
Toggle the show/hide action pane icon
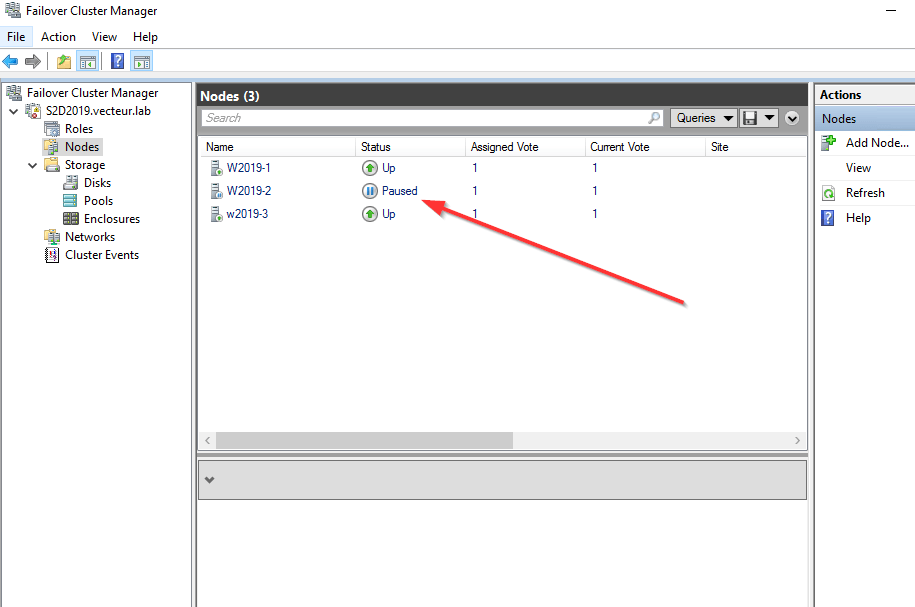[x=141, y=62]
